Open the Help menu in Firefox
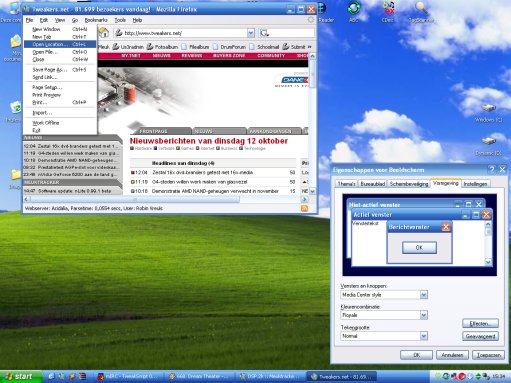Screen dimensions: 511x383 (137, 20)
